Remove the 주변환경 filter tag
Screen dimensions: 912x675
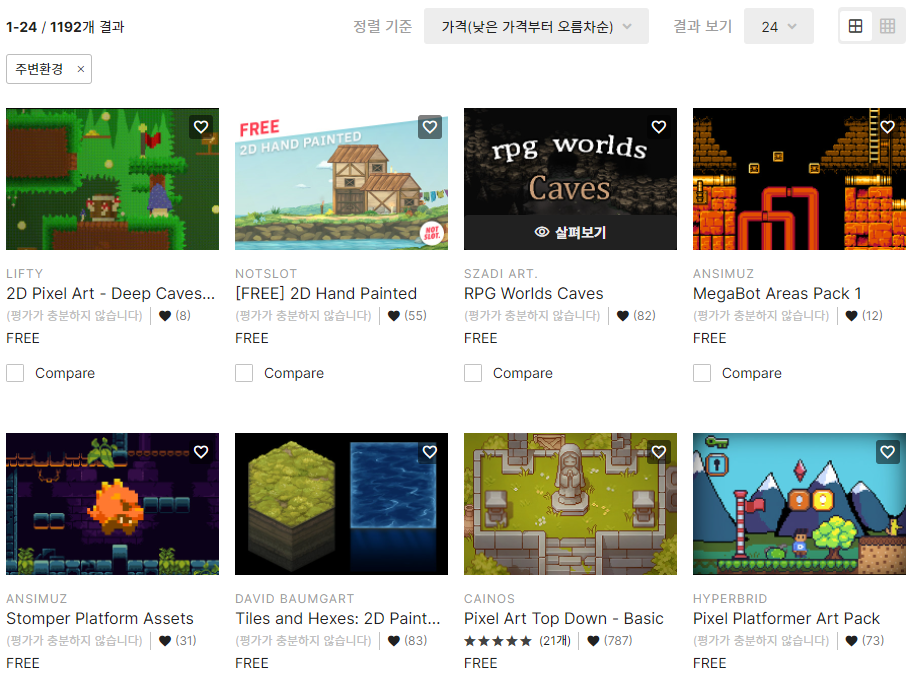tap(81, 69)
